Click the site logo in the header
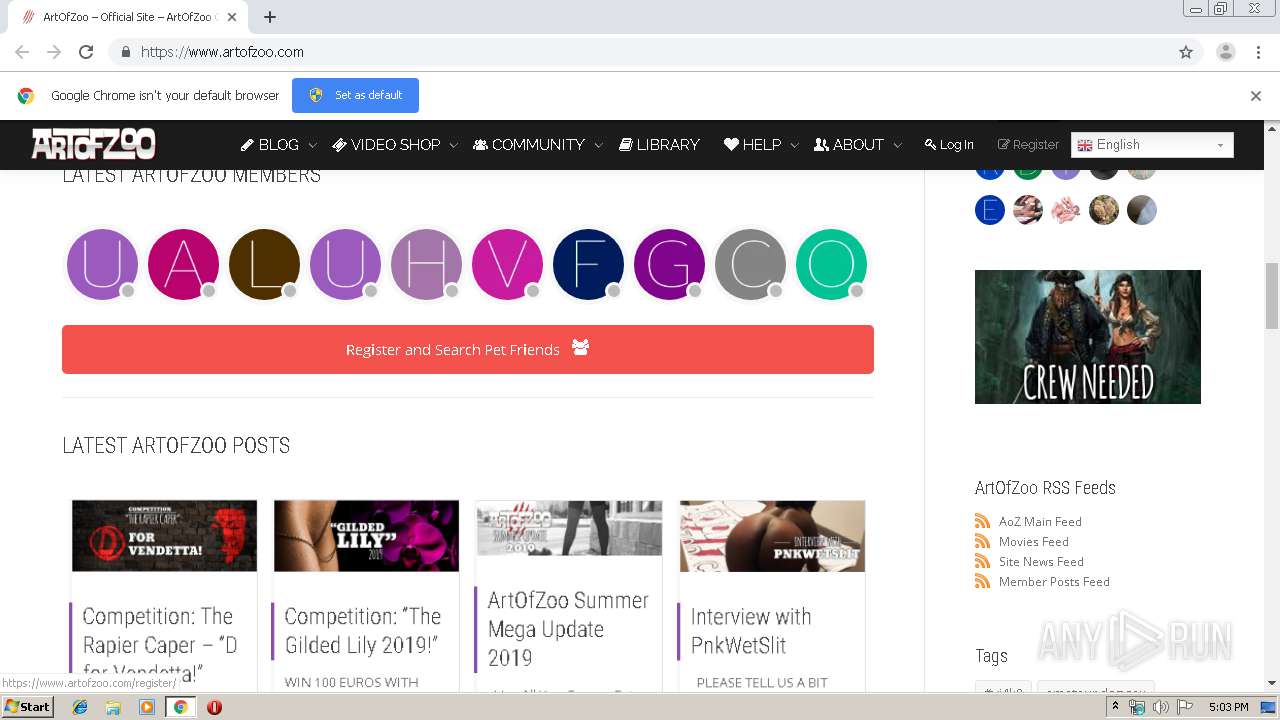This screenshot has width=1280, height=720. tap(93, 144)
